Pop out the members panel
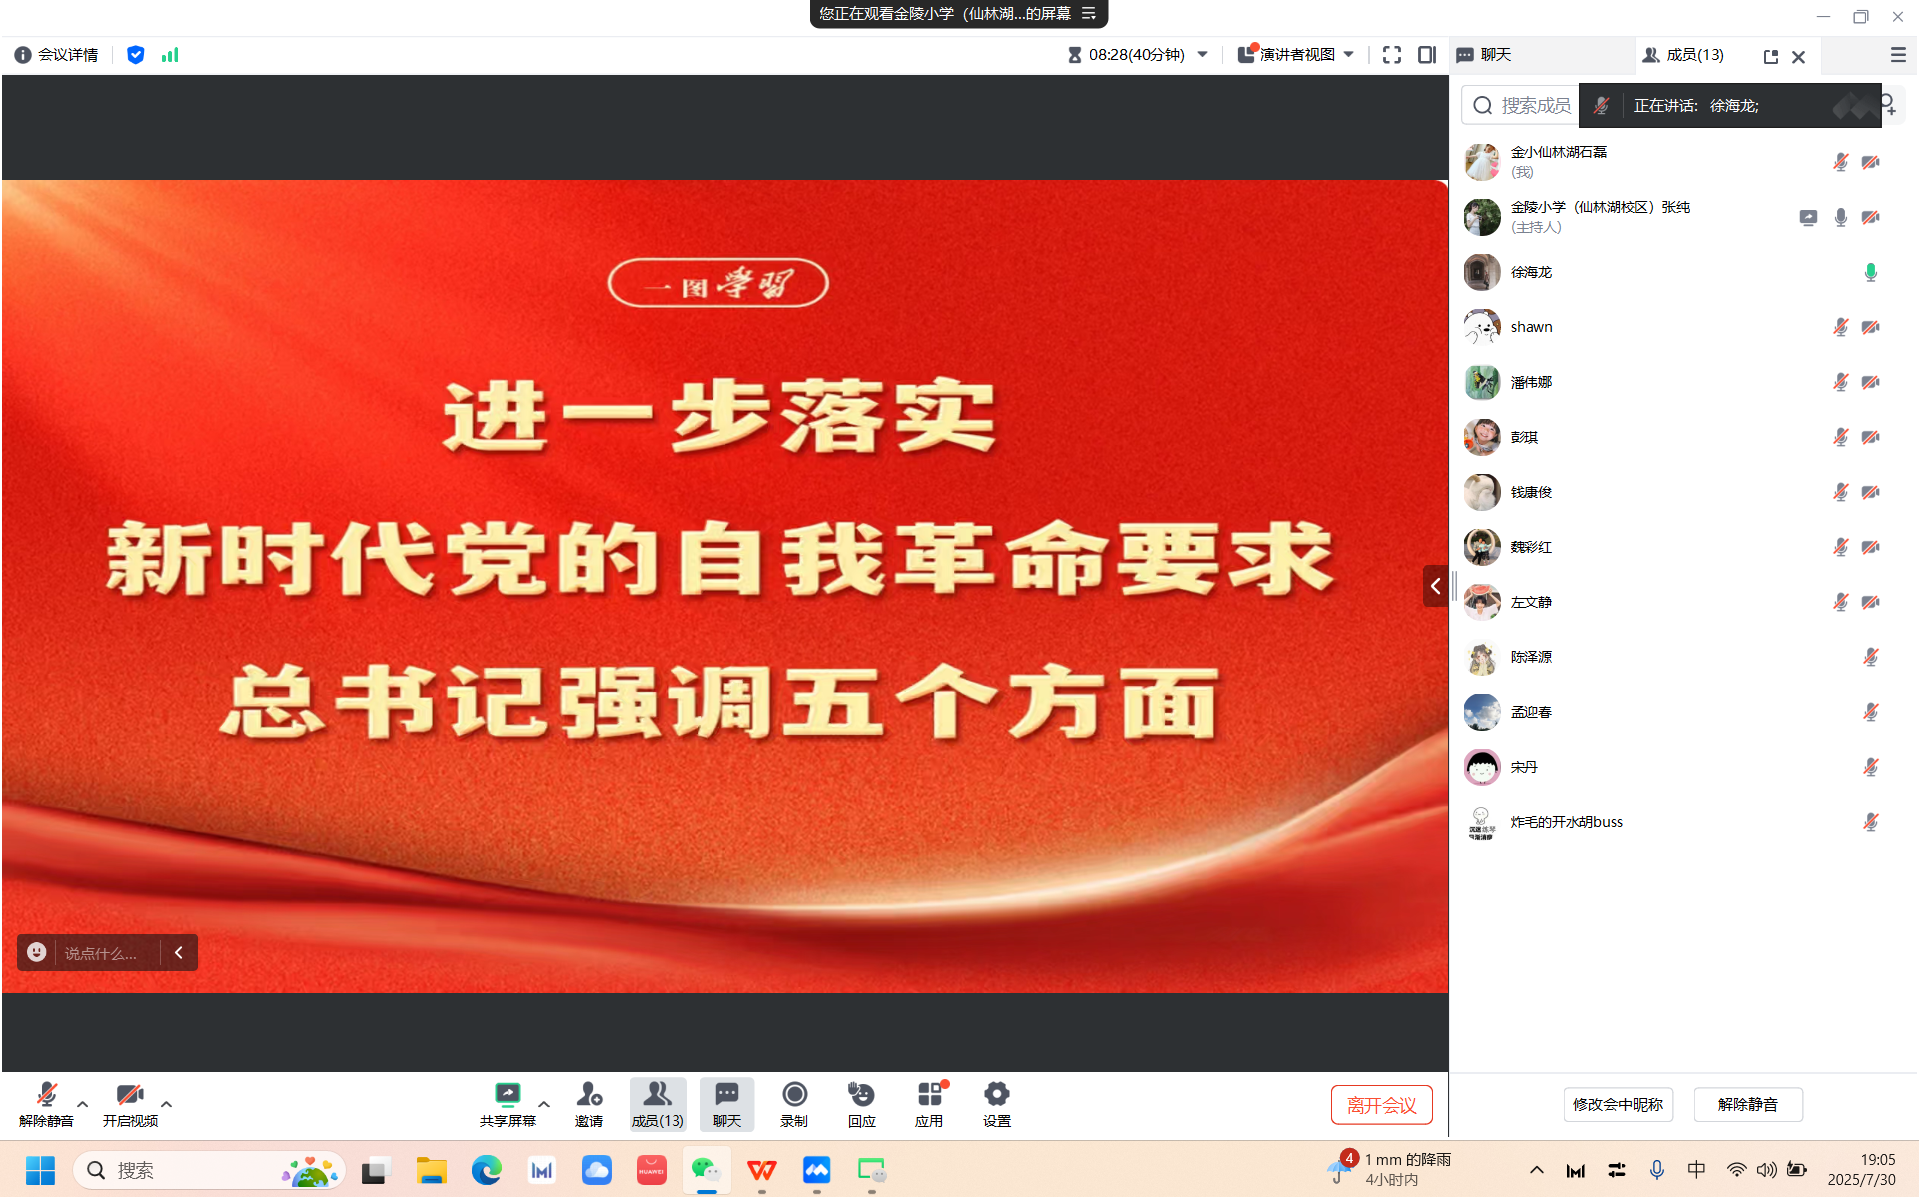This screenshot has width=1919, height=1197. pyautogui.click(x=1770, y=56)
